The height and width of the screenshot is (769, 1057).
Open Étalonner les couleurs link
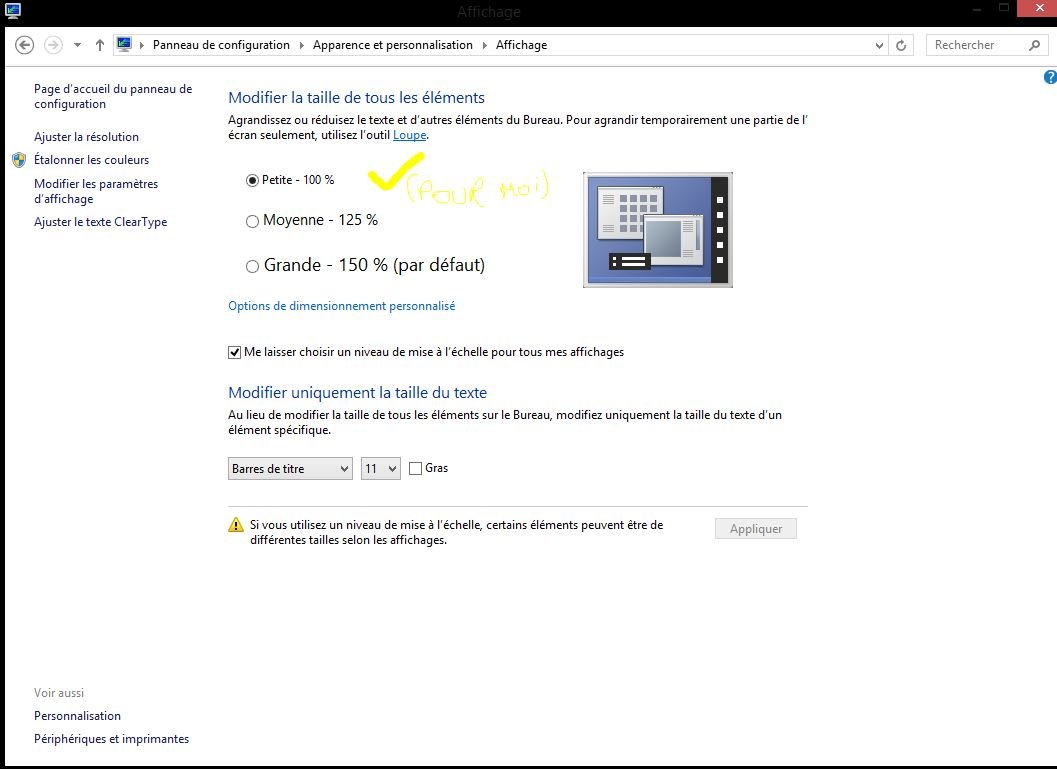click(92, 160)
